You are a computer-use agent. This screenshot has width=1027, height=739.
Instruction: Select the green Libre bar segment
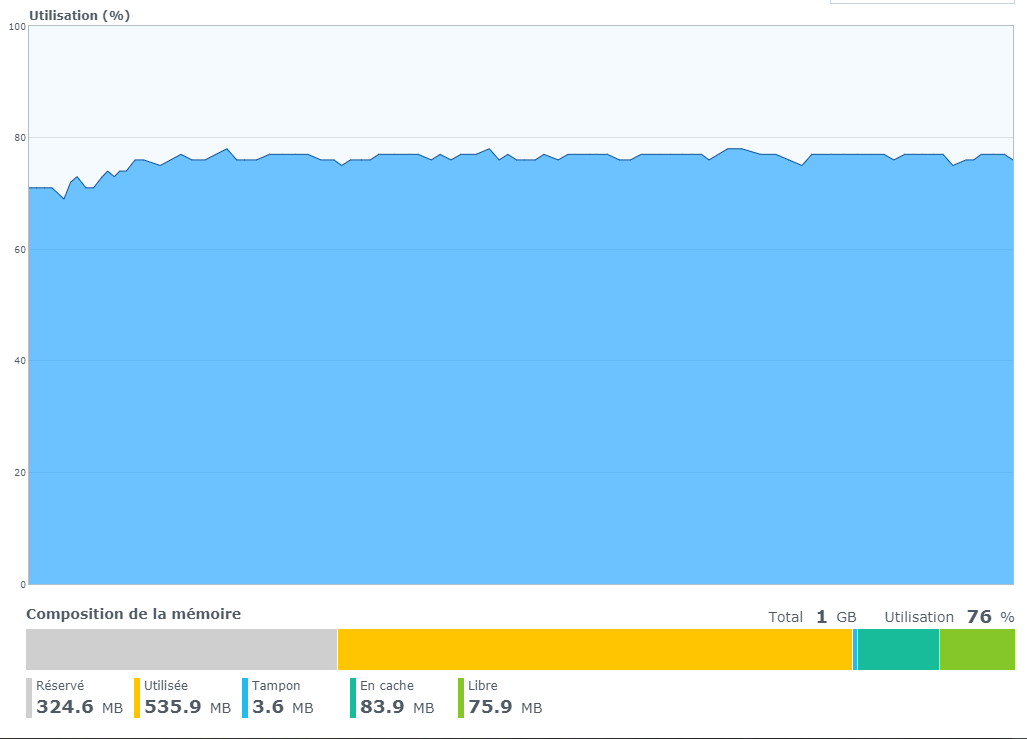coord(977,649)
